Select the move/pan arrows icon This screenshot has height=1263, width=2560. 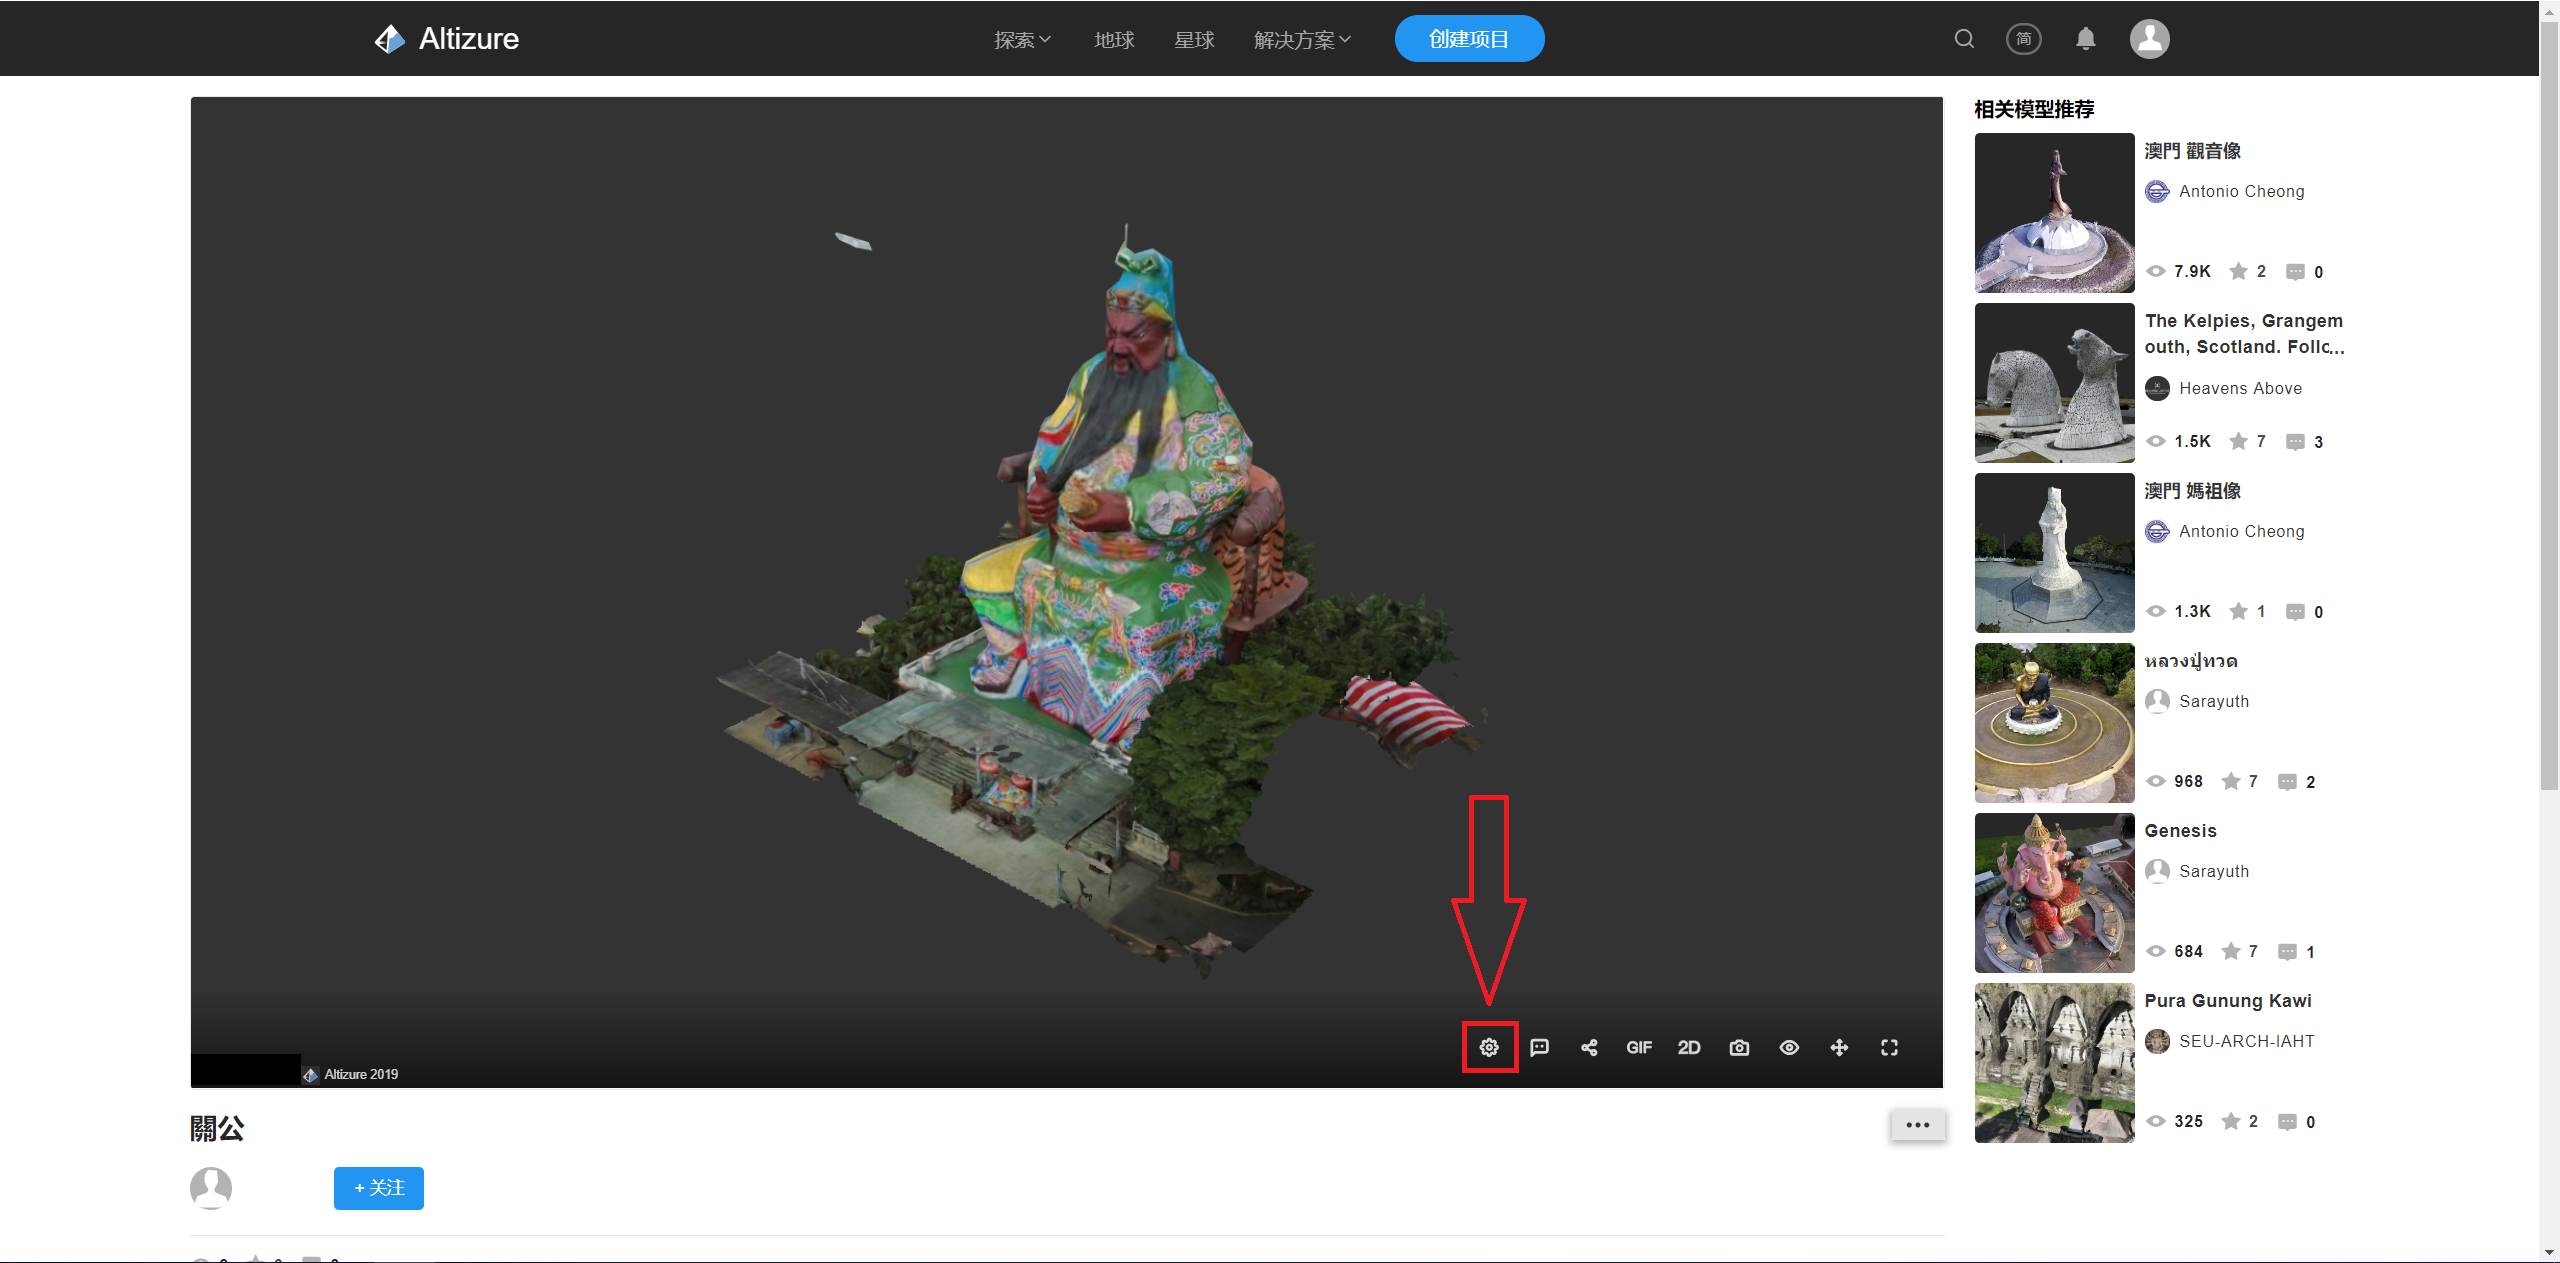point(1839,1047)
